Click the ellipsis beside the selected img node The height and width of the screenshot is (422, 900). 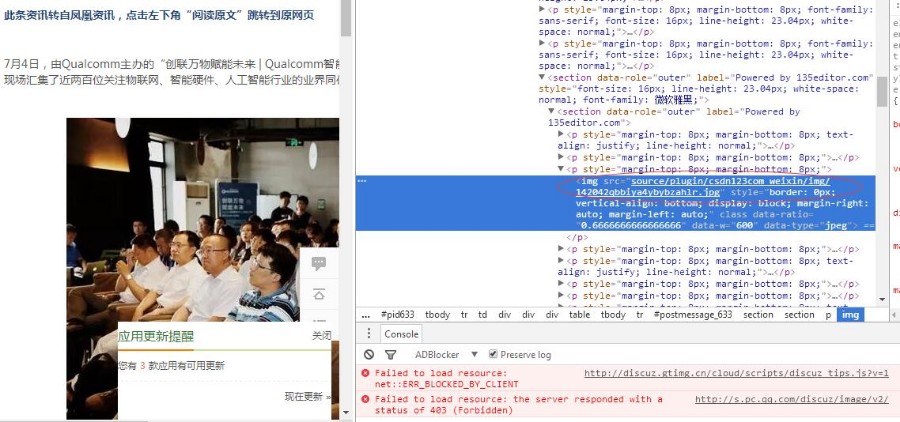(362, 180)
